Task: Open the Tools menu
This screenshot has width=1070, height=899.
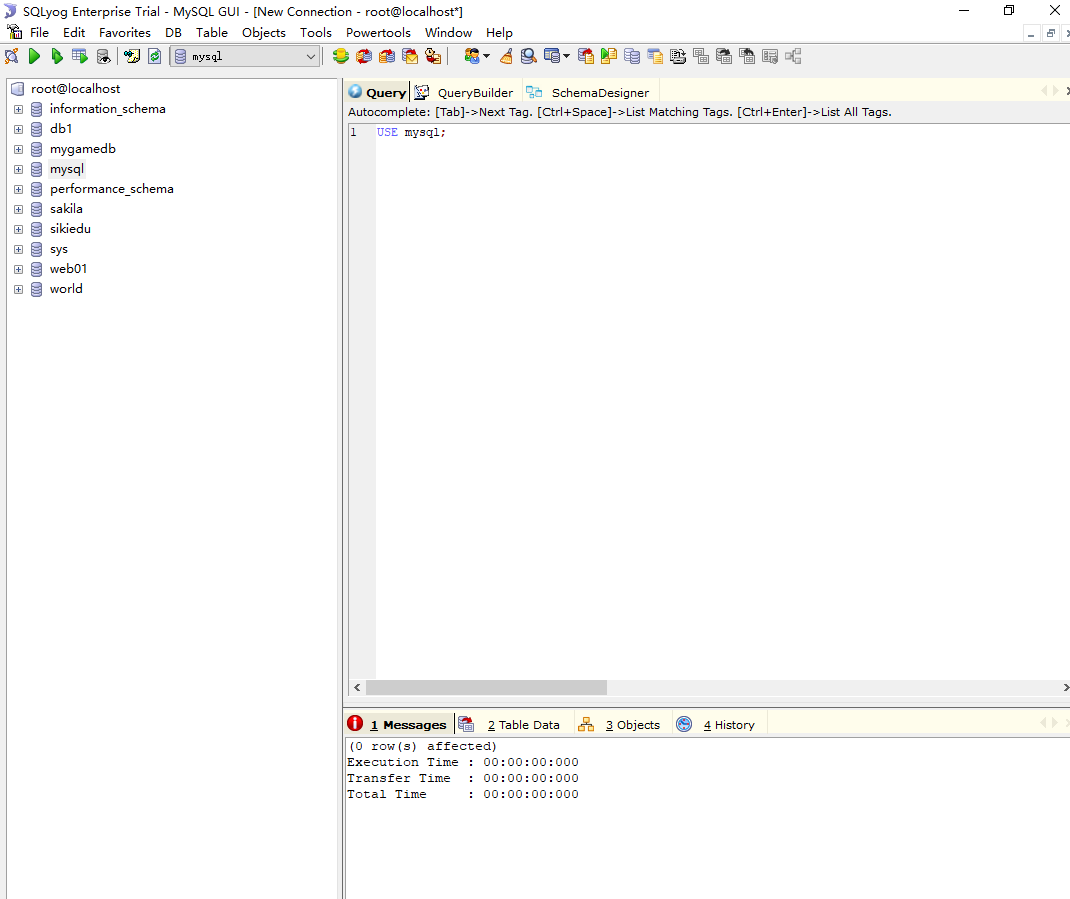Action: click(315, 33)
